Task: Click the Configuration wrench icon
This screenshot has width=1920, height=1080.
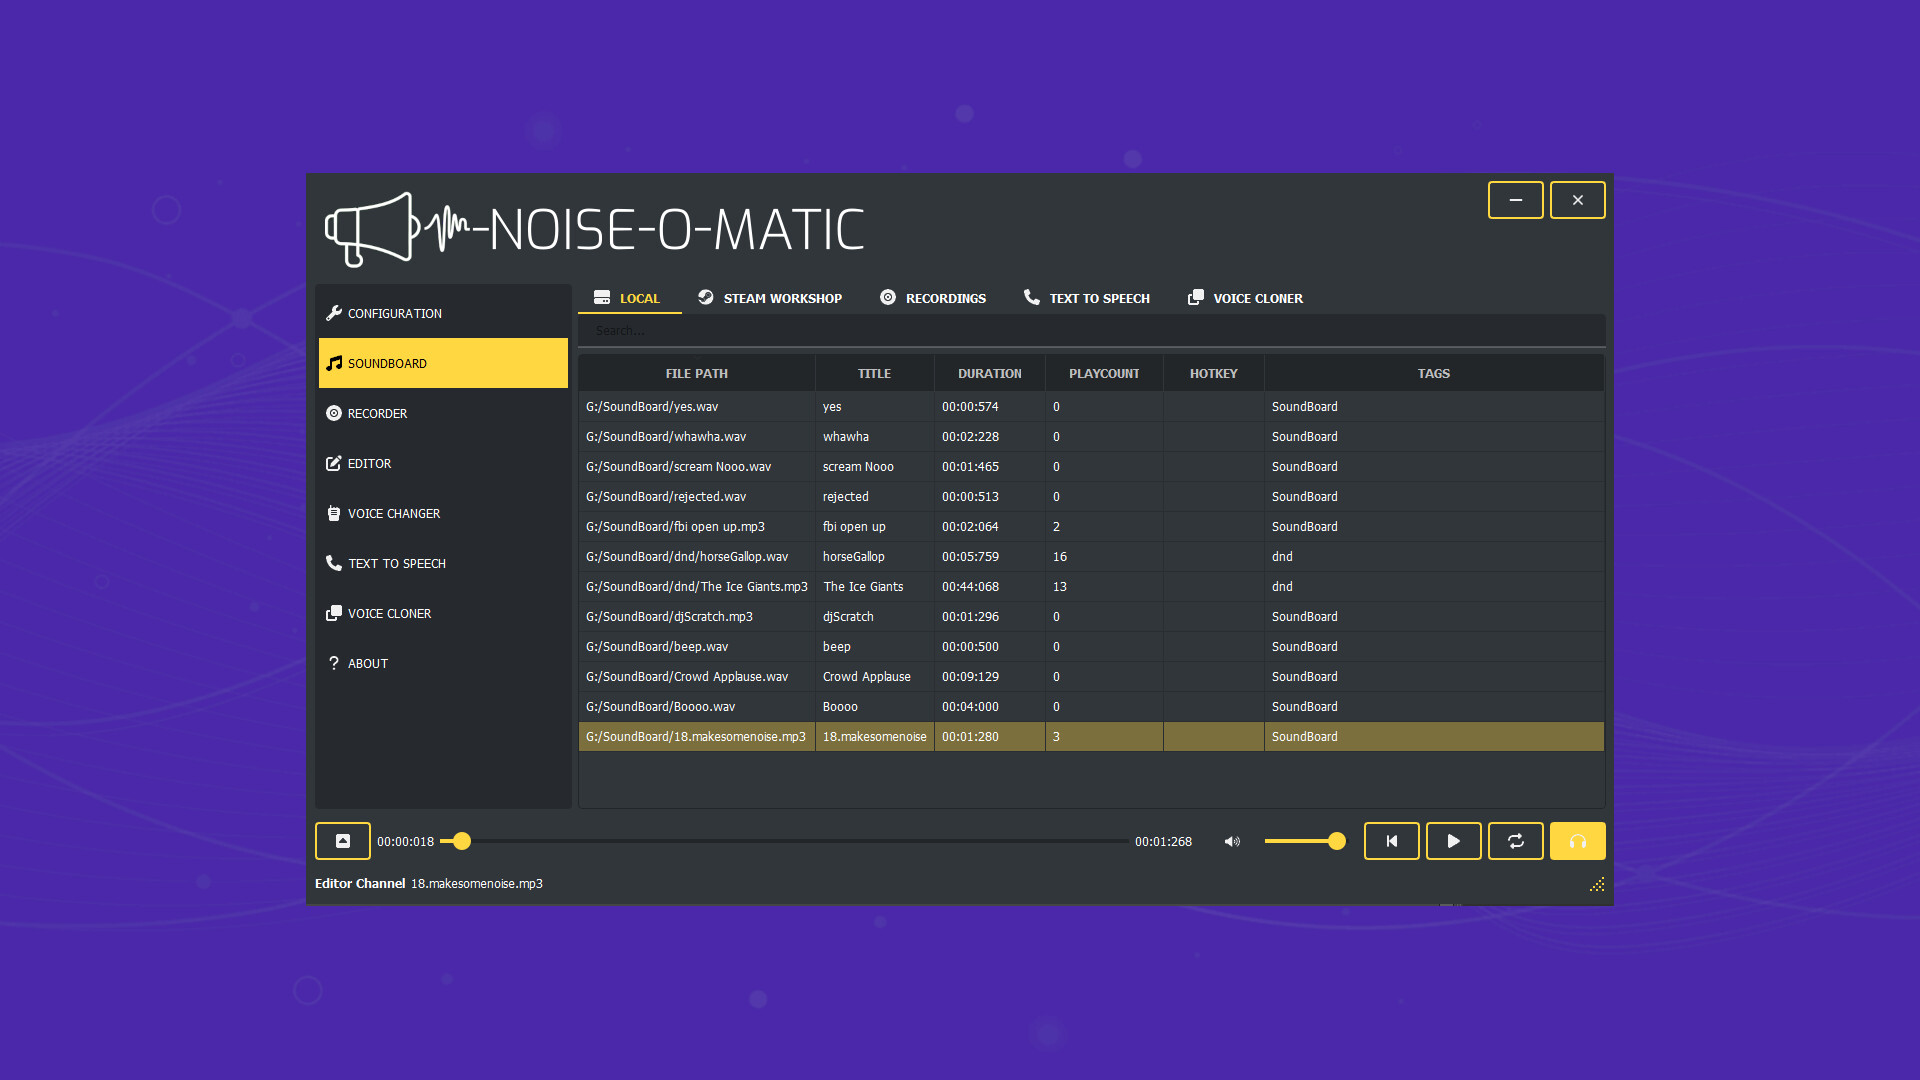Action: (334, 313)
